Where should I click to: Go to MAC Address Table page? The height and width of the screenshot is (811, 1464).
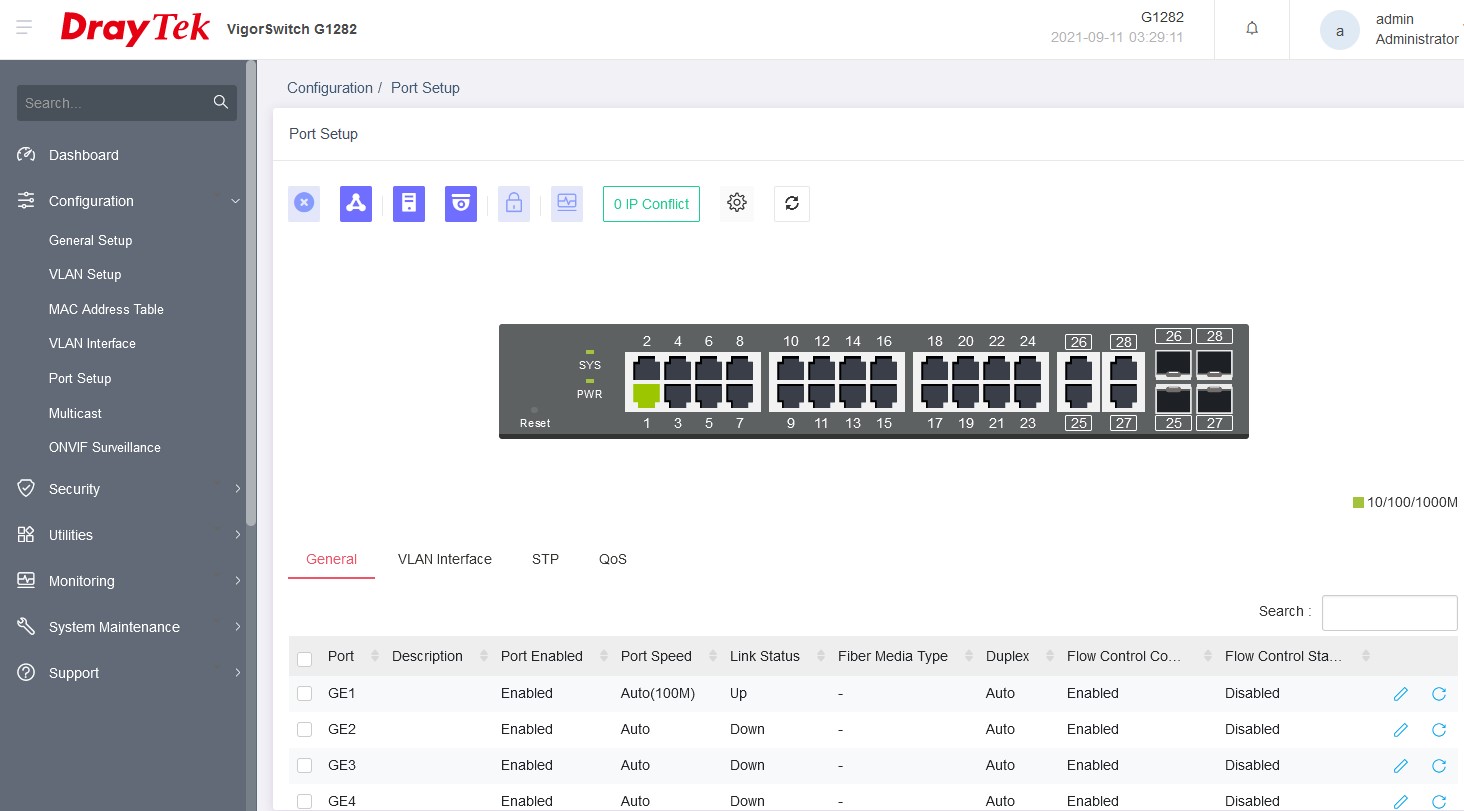tap(106, 309)
